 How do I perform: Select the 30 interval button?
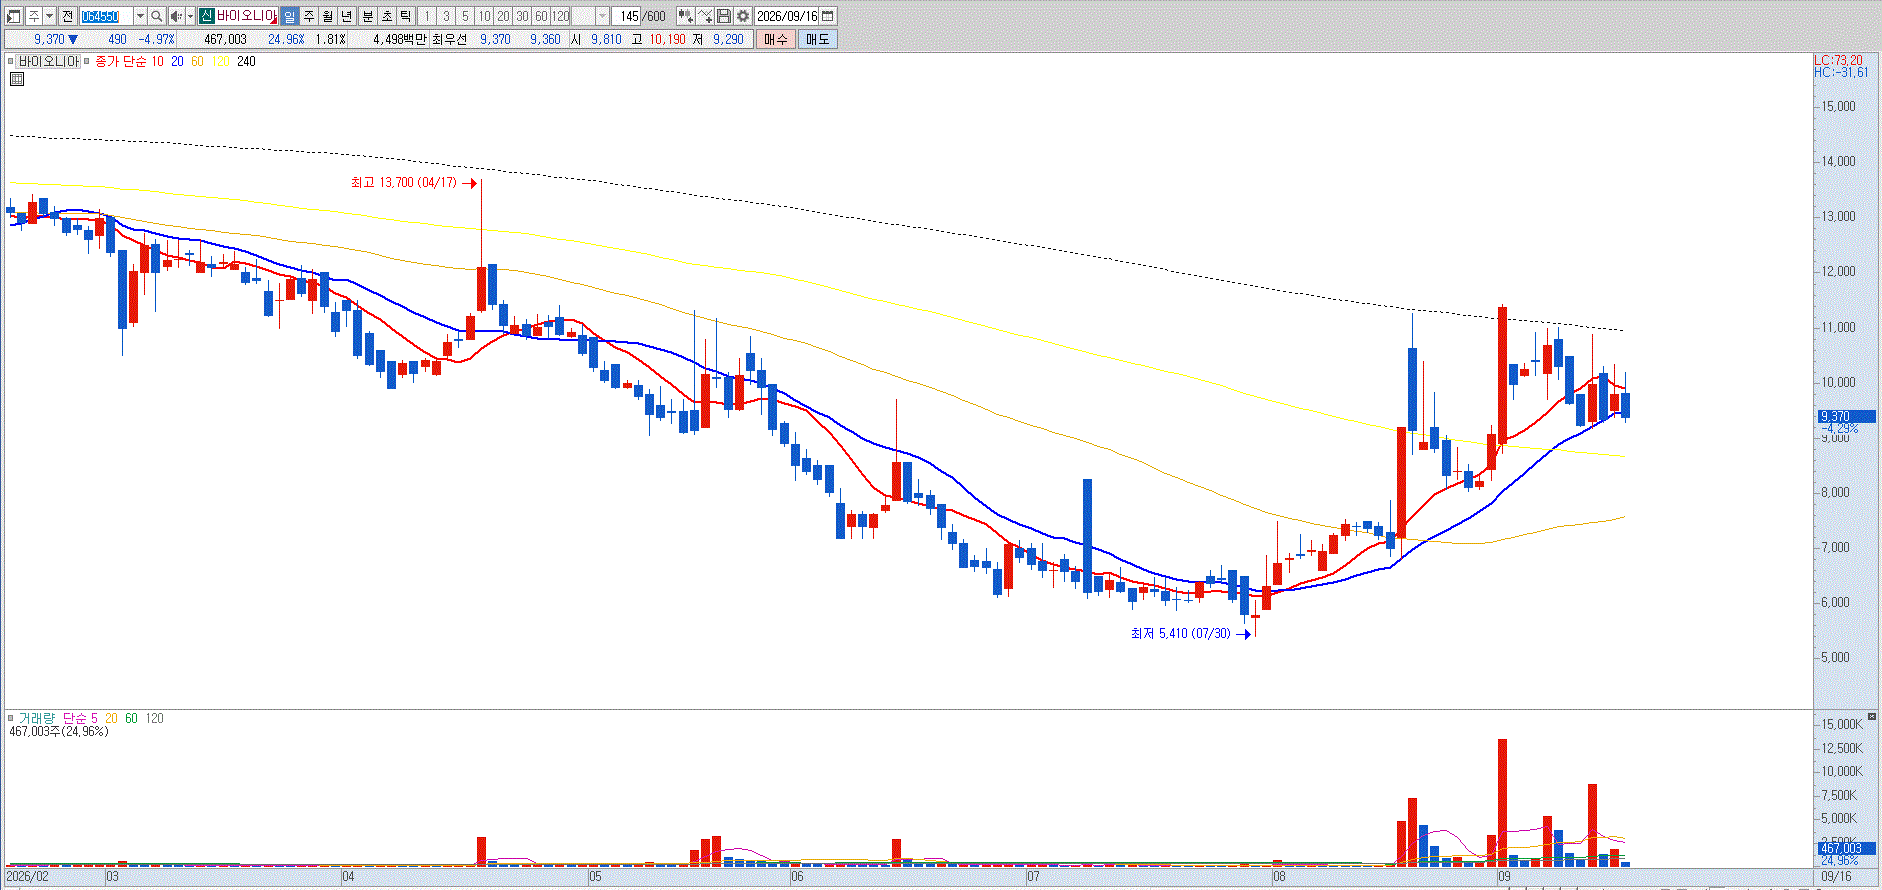pos(522,16)
